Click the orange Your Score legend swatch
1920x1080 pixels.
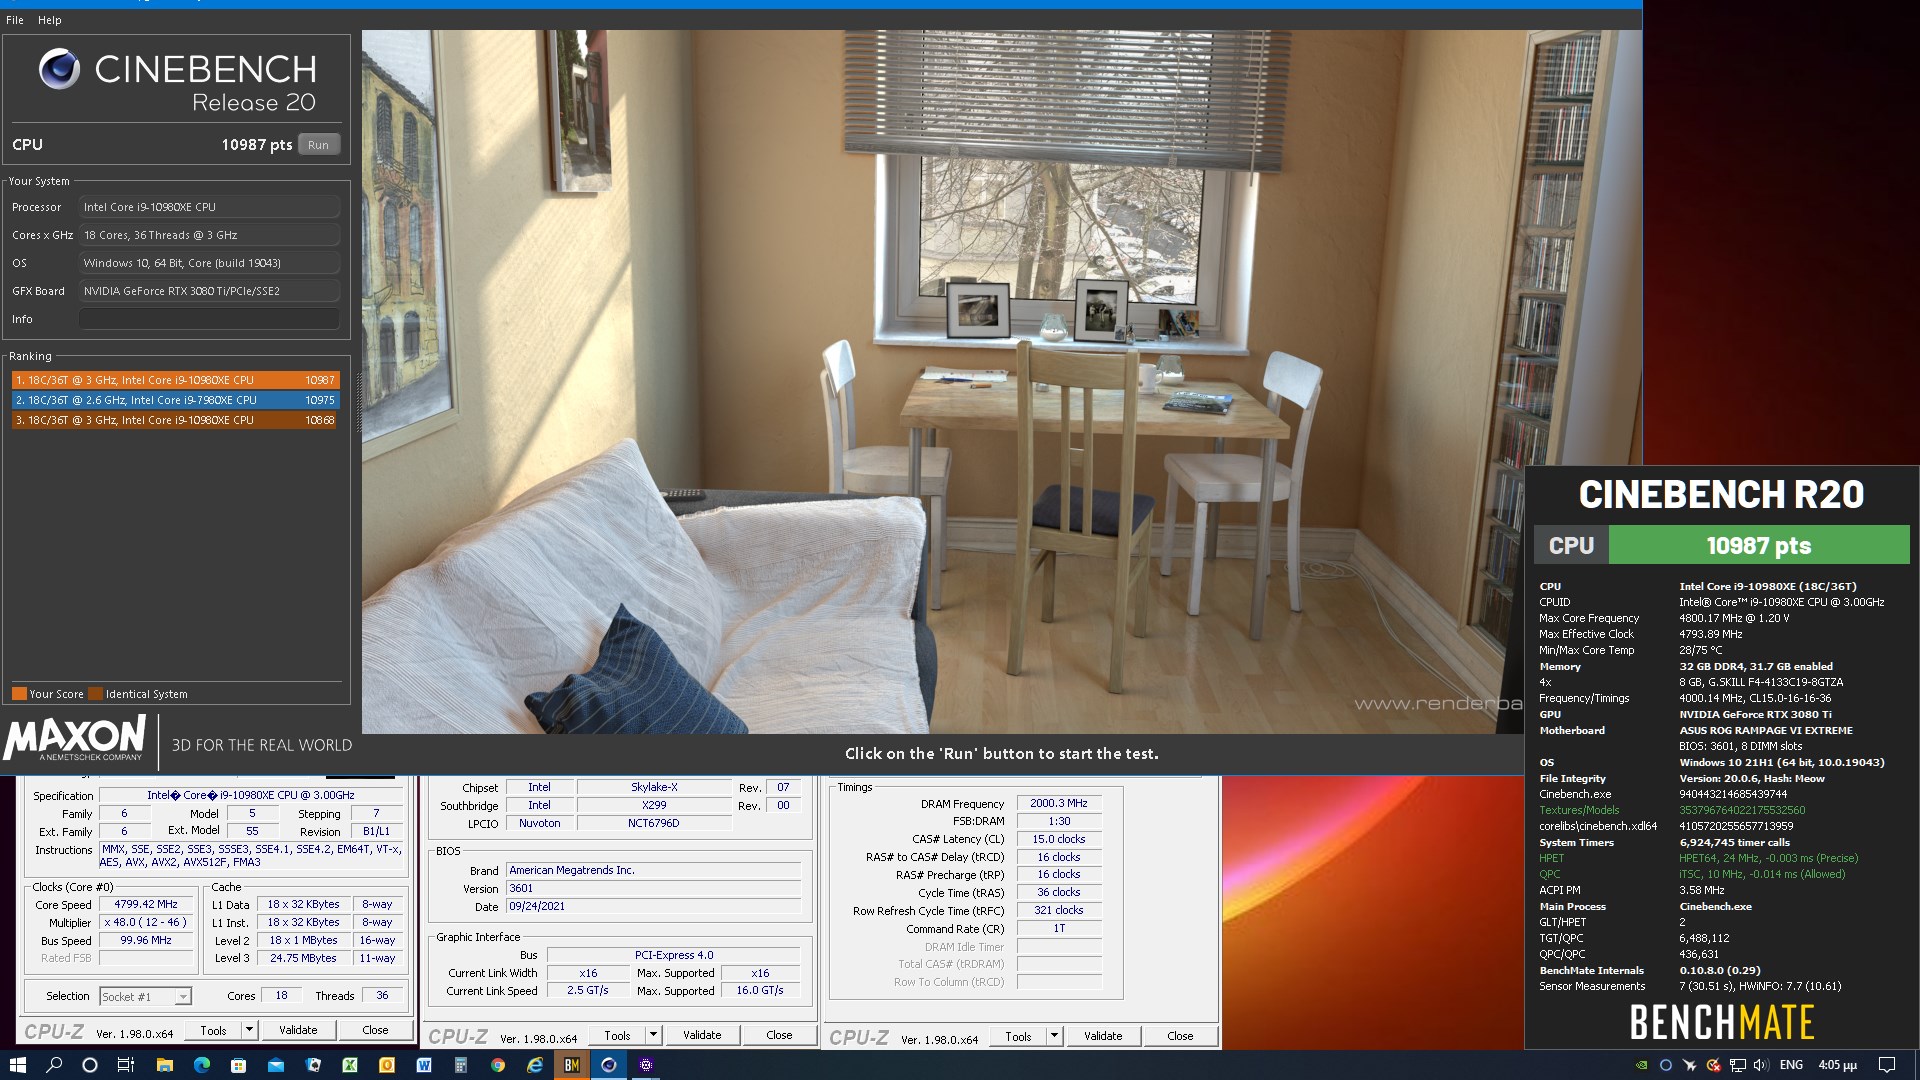coord(19,694)
